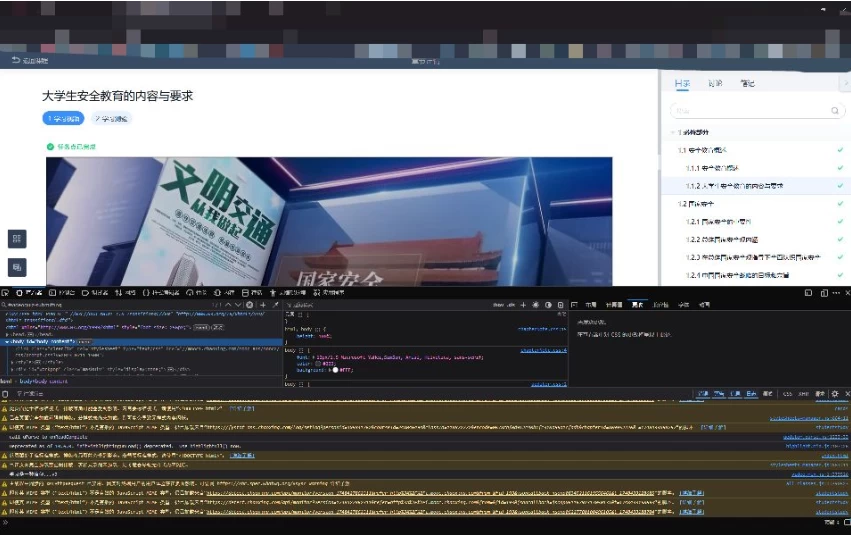Open the Console tab in DevTools
This screenshot has height=535, width=851.
pos(62,292)
